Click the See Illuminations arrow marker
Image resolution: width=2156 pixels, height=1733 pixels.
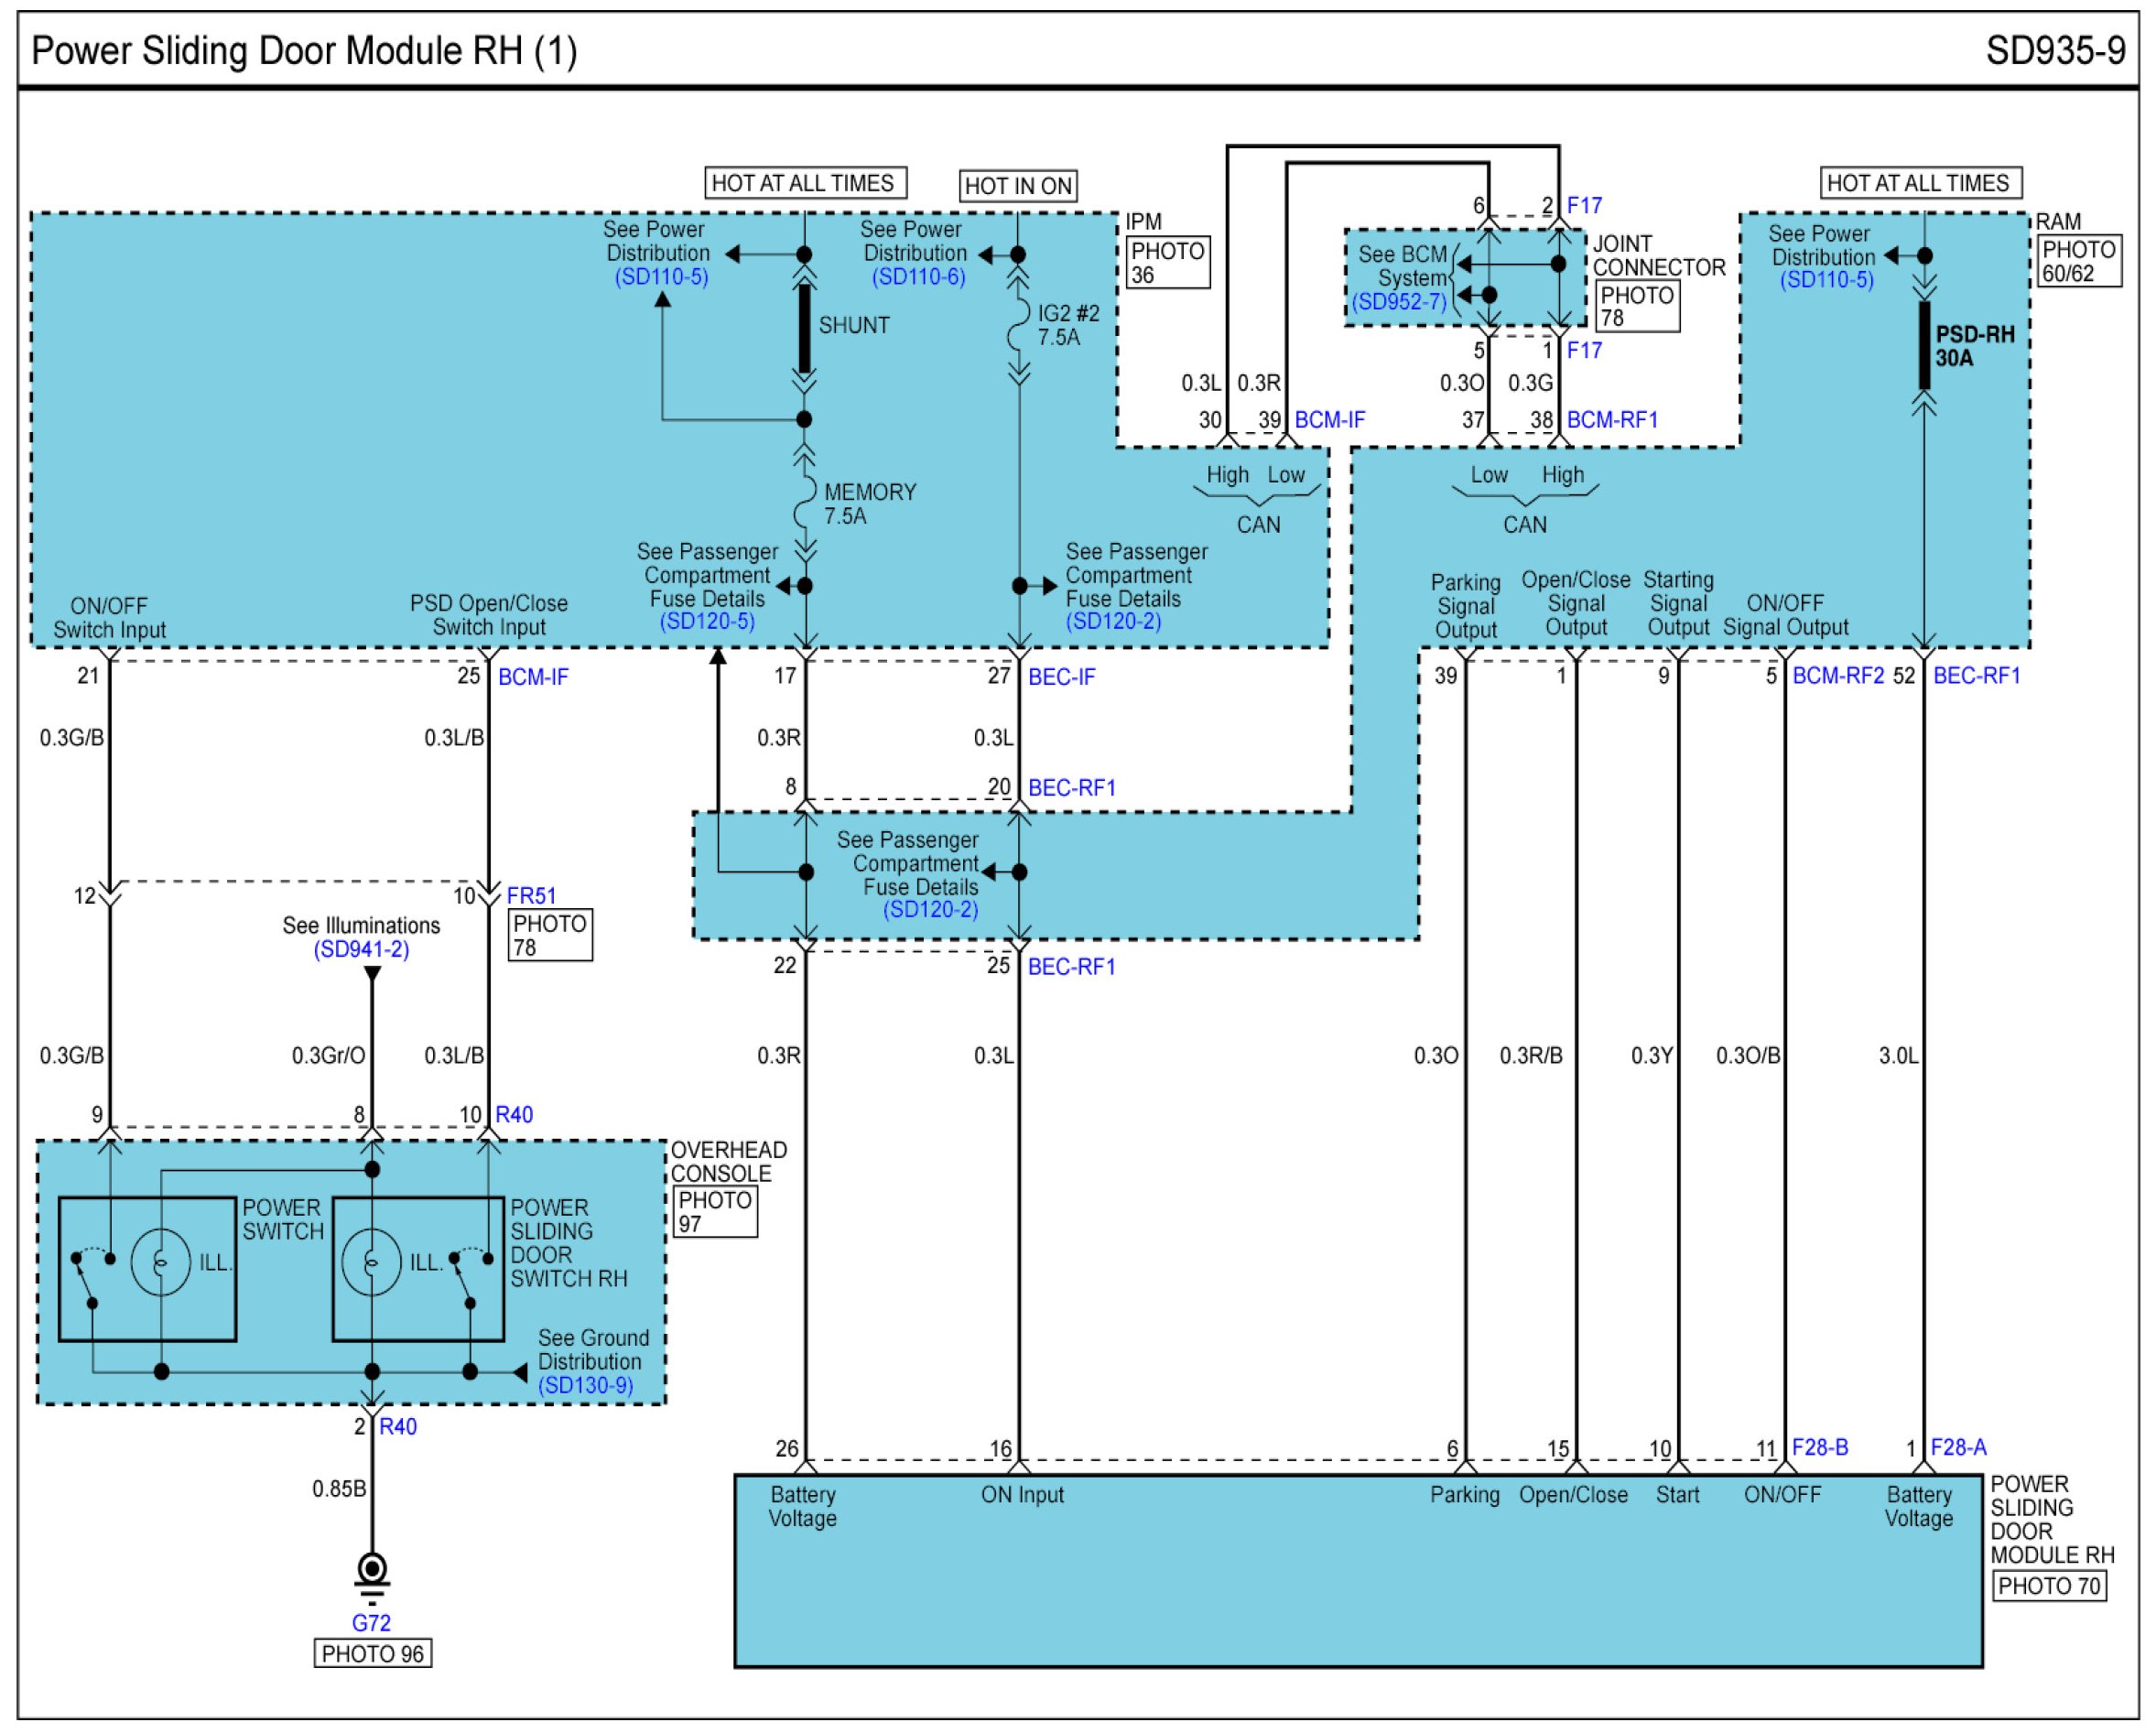tap(372, 974)
